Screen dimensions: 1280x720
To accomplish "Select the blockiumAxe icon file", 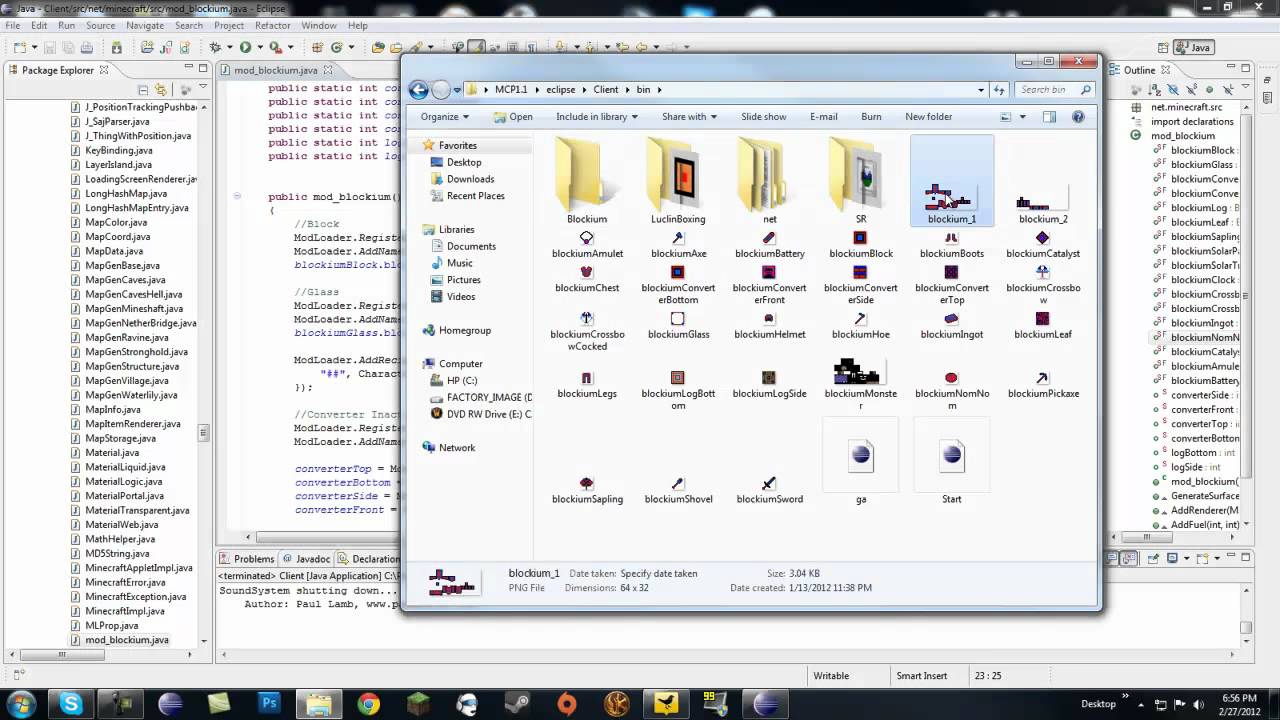I will [678, 245].
